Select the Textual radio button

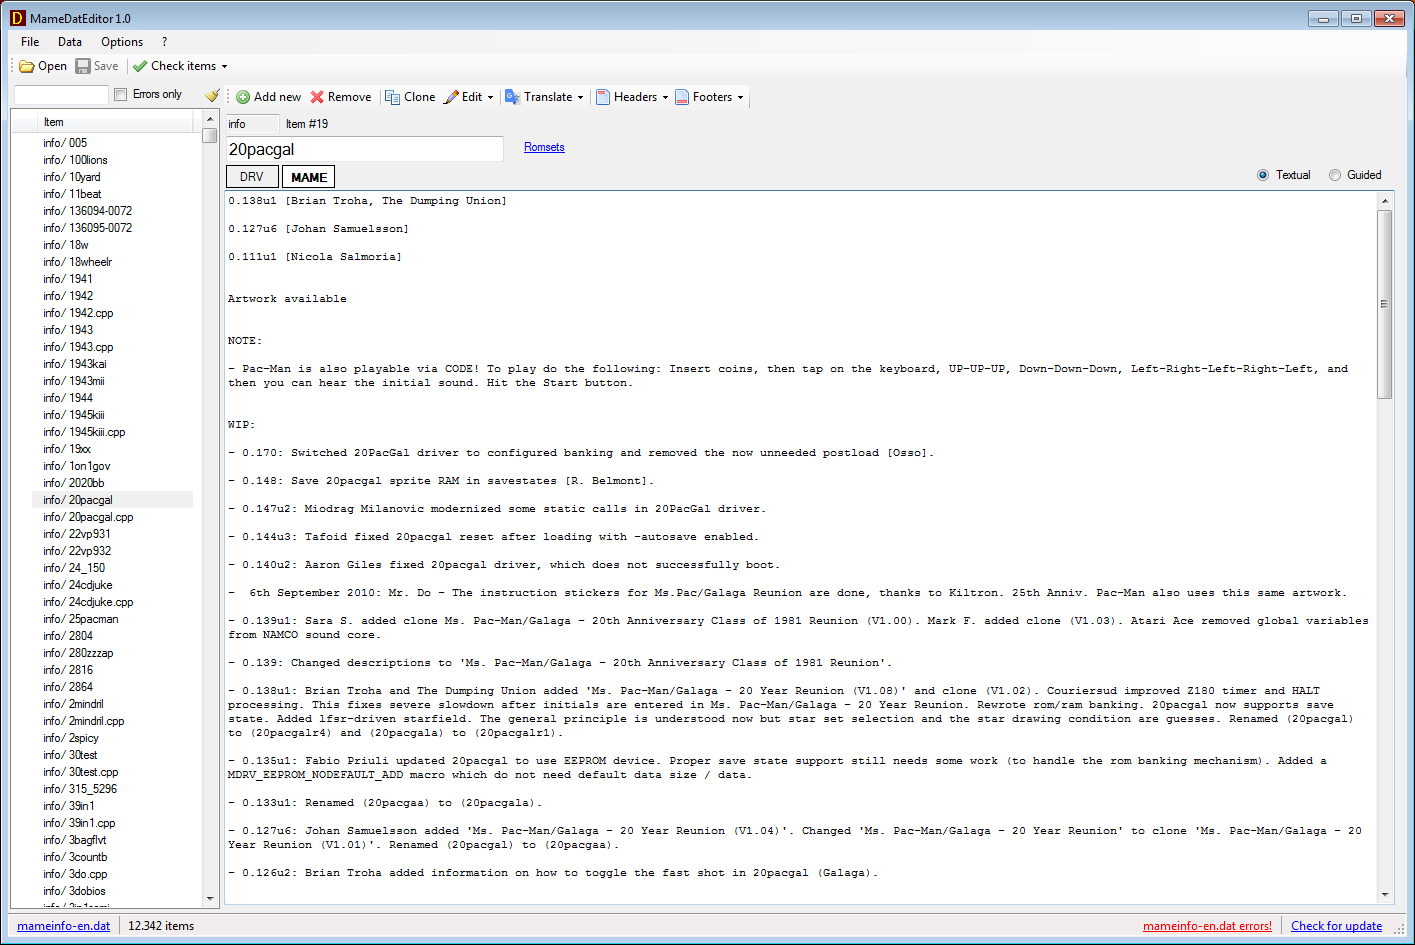[1263, 175]
